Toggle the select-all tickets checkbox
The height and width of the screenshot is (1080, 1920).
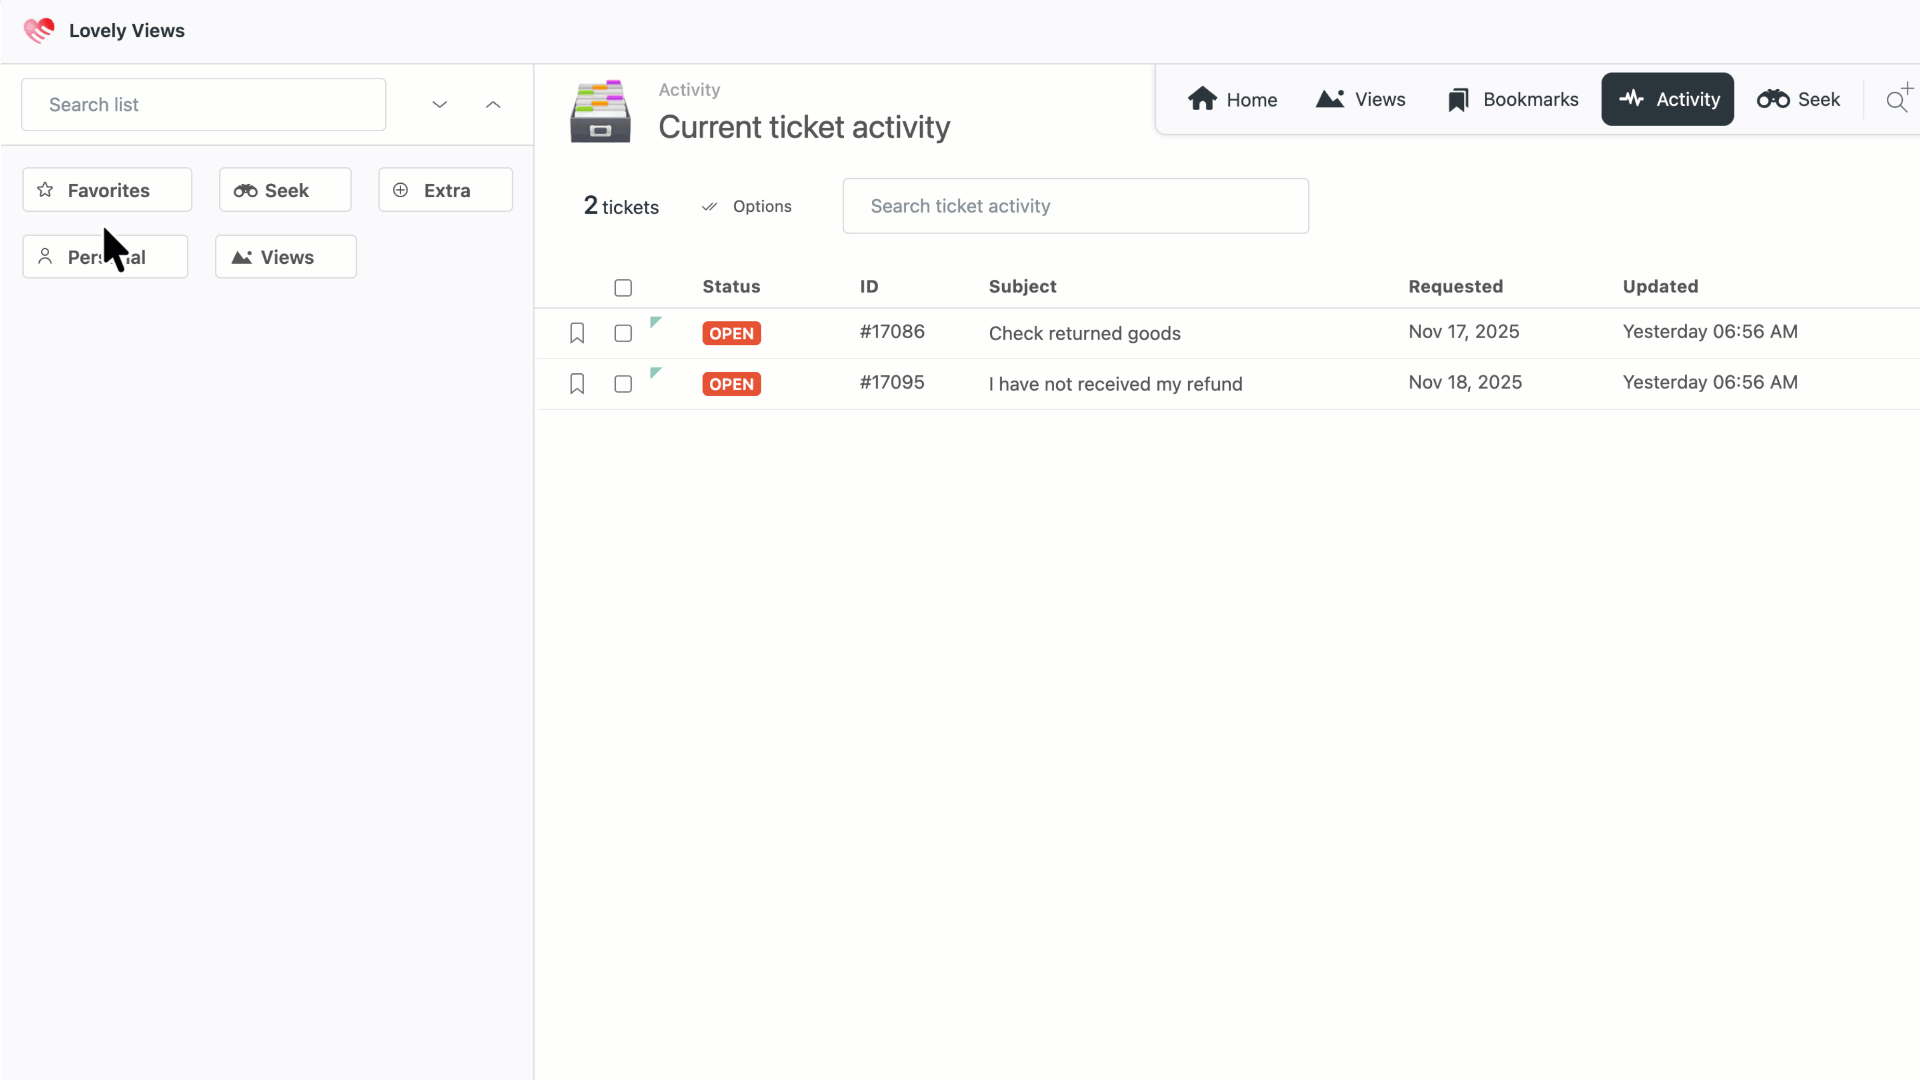pos(623,288)
